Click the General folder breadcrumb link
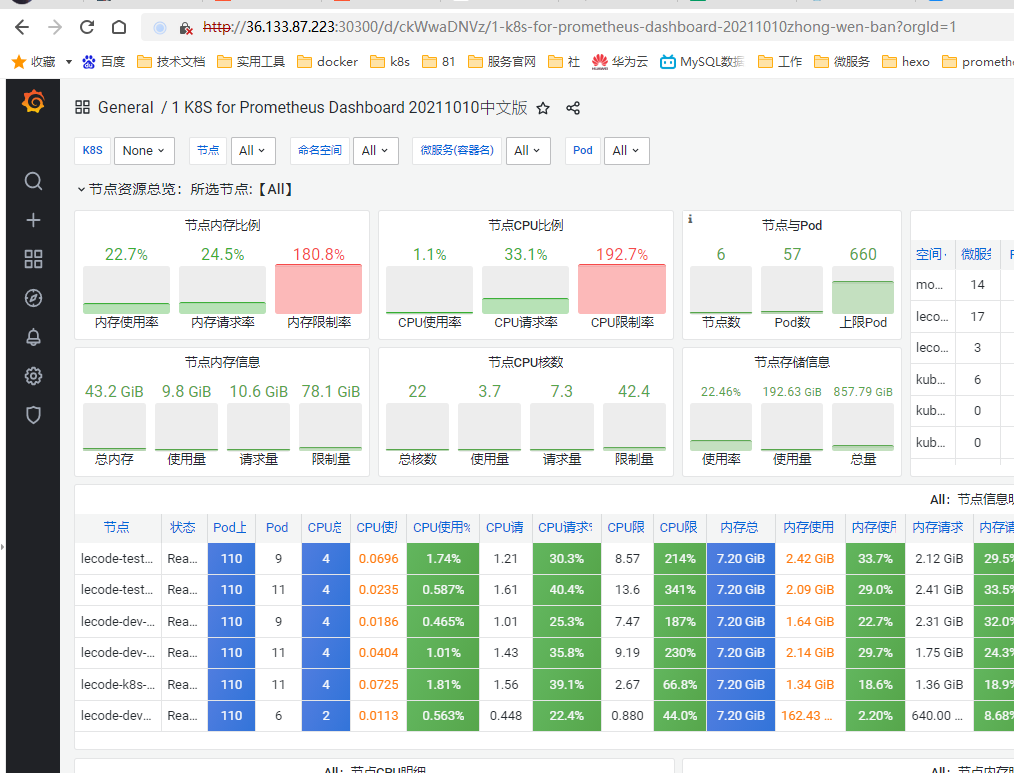 click(x=125, y=107)
